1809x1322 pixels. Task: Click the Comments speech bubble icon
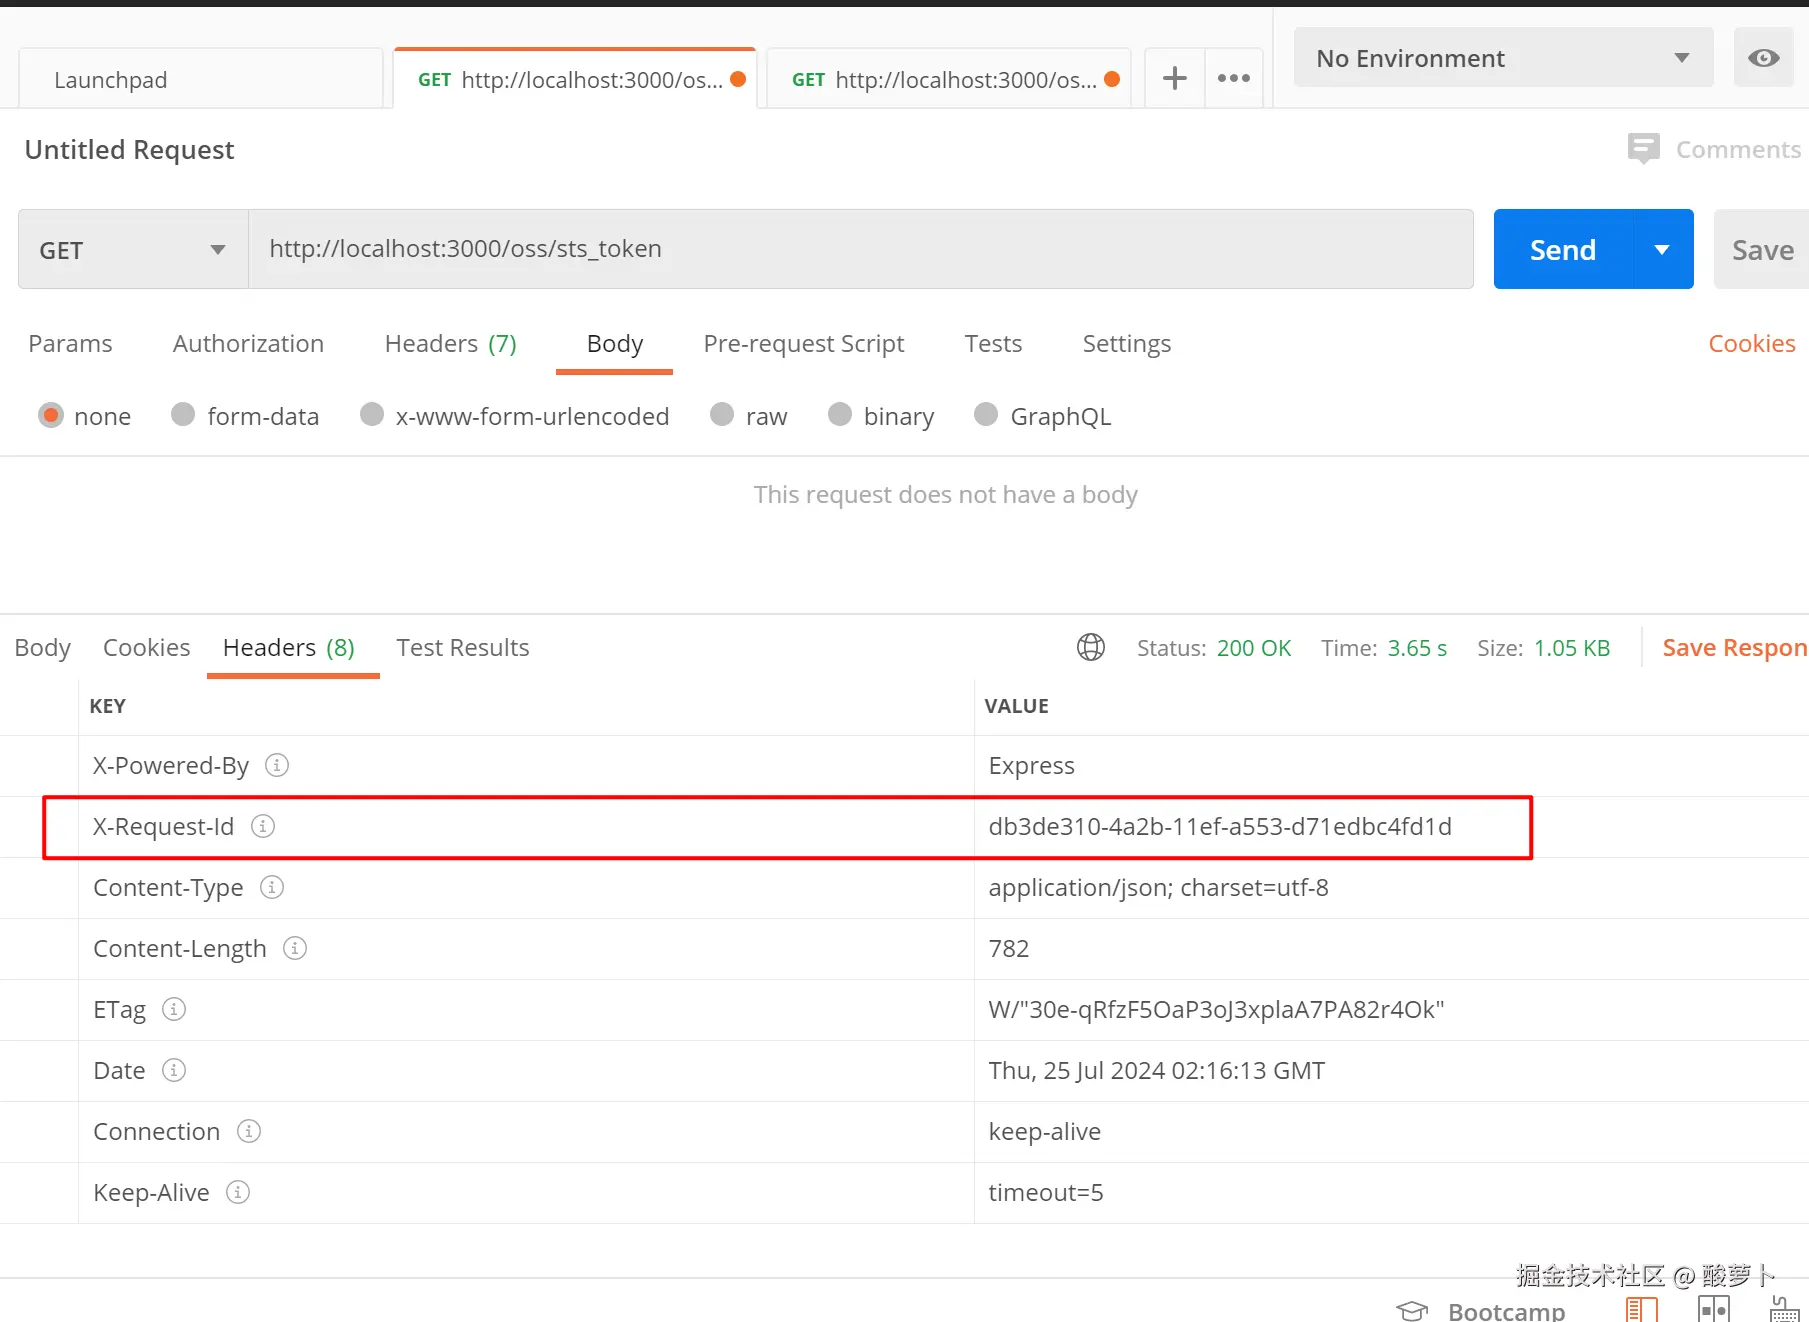[x=1643, y=149]
